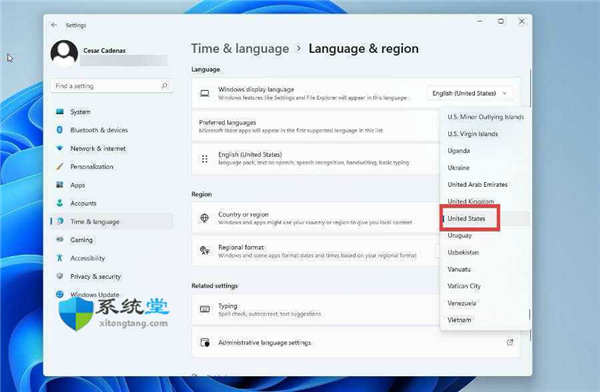
Task: Open Network & internet section
Action: click(112, 148)
